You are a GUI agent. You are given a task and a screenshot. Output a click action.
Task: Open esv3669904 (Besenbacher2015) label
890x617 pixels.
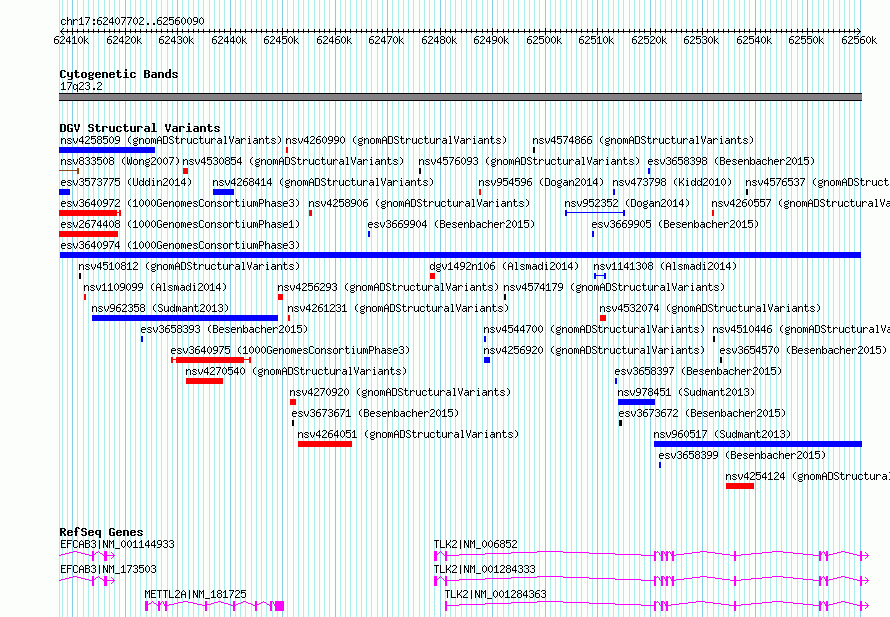coord(451,224)
